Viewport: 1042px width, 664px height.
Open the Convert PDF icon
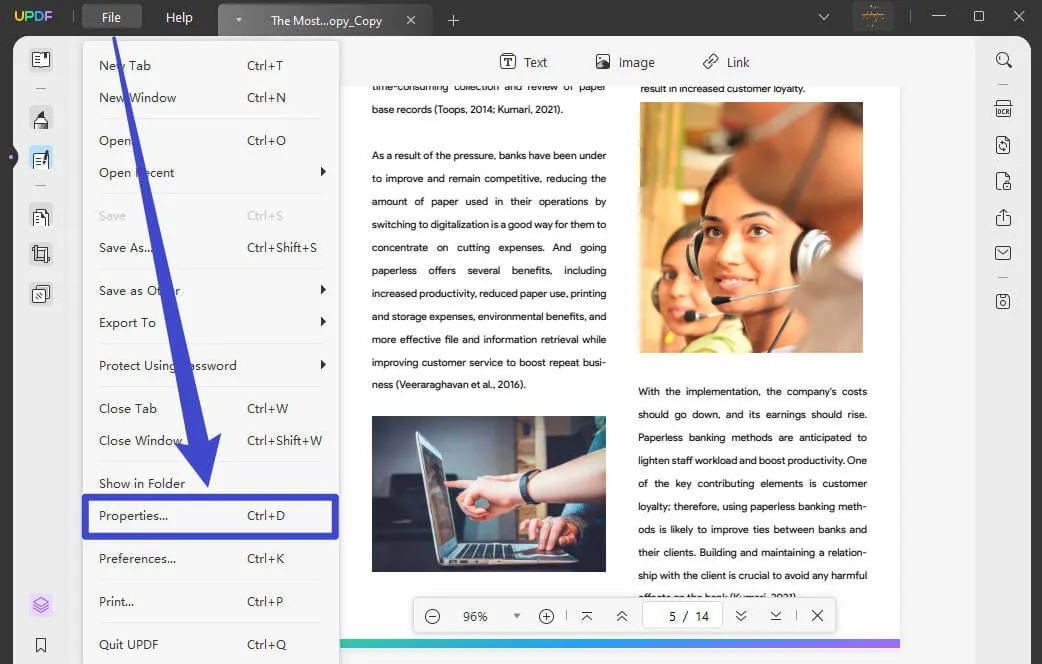[1003, 145]
